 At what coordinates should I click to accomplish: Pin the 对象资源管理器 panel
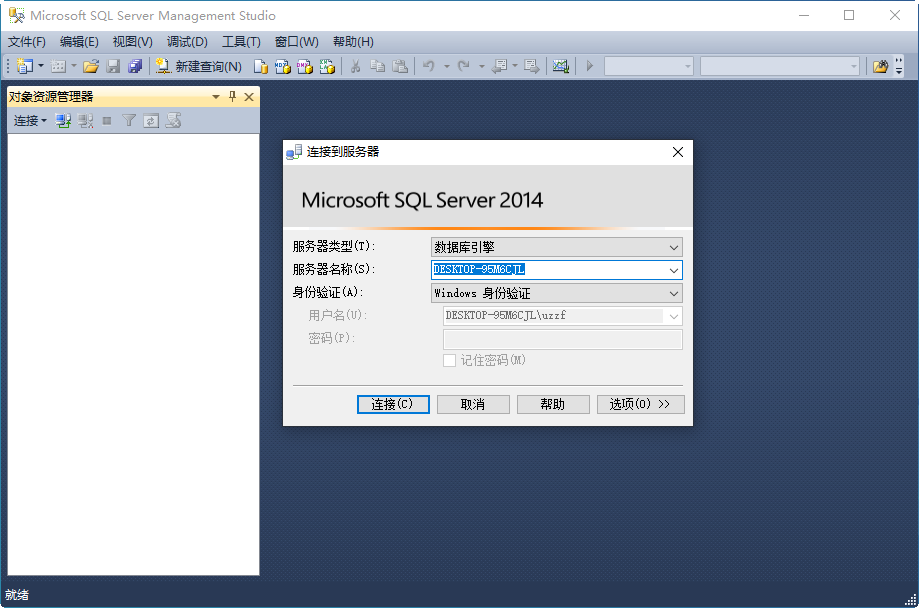(x=233, y=97)
